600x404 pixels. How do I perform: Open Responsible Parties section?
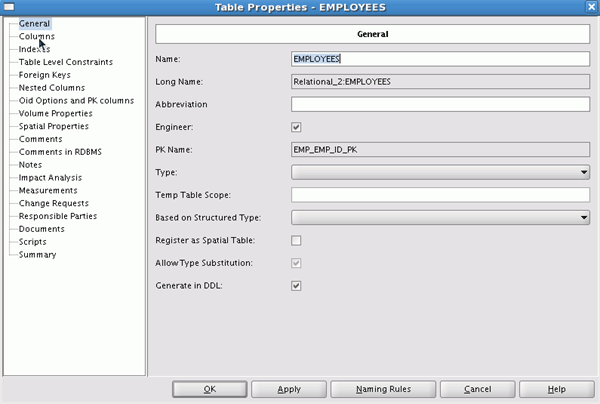coord(58,216)
